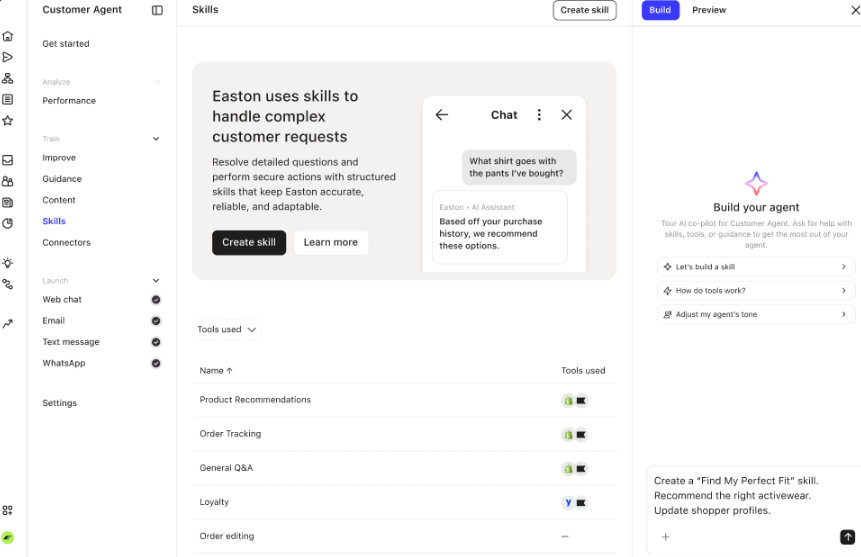861x557 pixels.
Task: Click the Yotpo icon in Loyalty row
Action: coord(568,503)
